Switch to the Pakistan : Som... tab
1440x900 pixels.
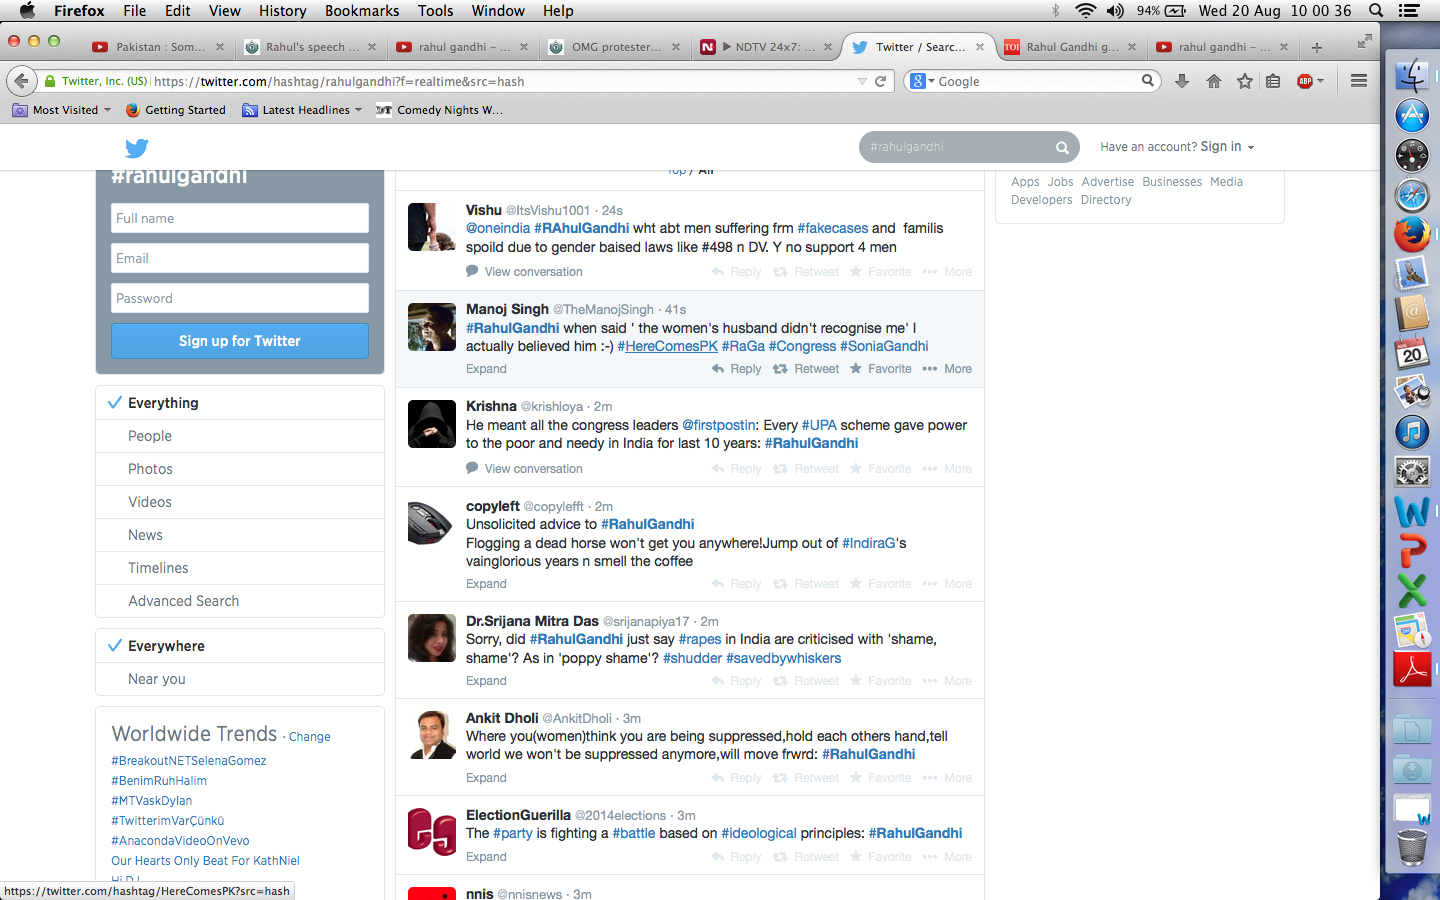157,47
